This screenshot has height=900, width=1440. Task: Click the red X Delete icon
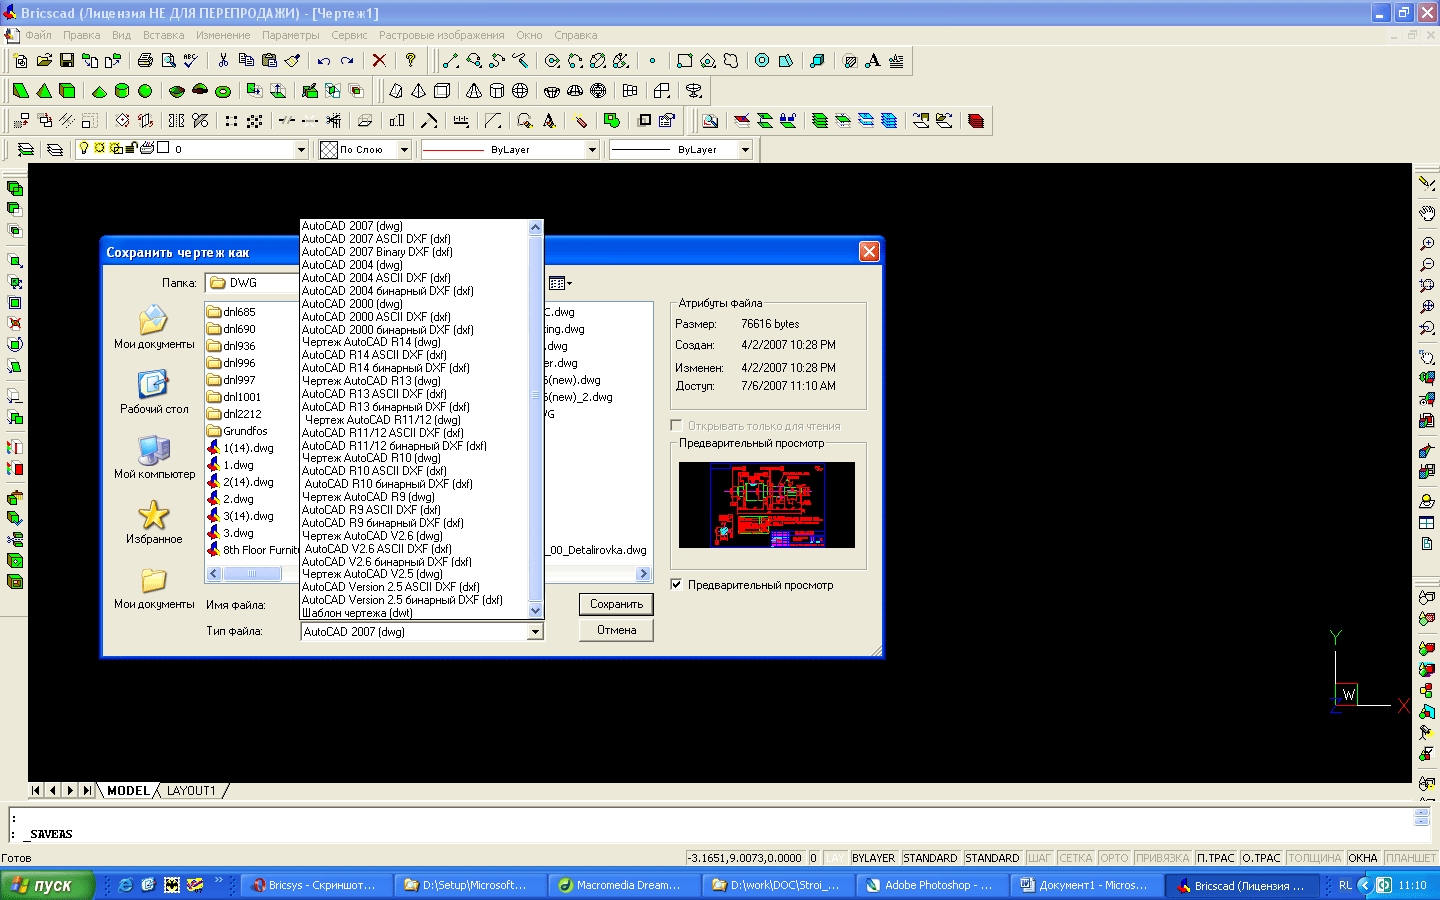(379, 61)
